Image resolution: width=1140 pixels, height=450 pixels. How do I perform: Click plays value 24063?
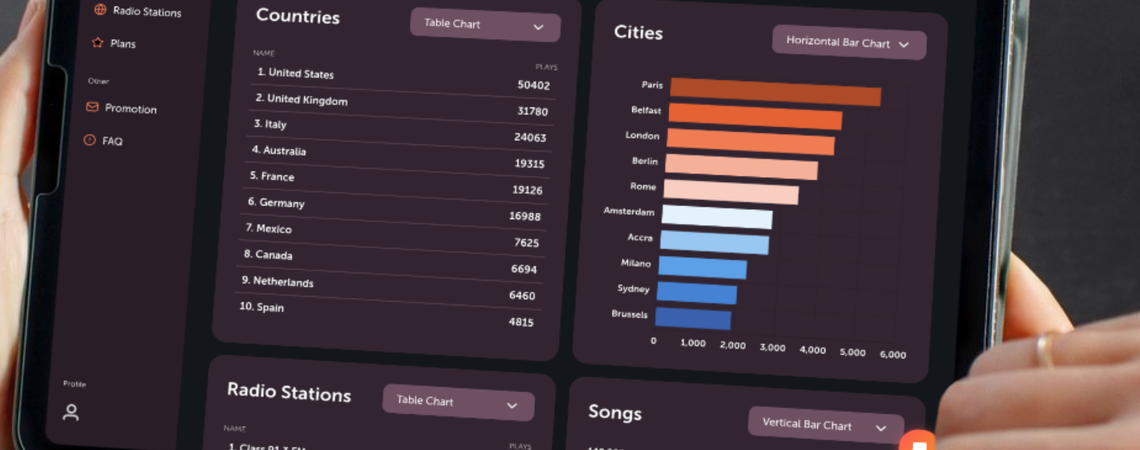[x=530, y=137]
